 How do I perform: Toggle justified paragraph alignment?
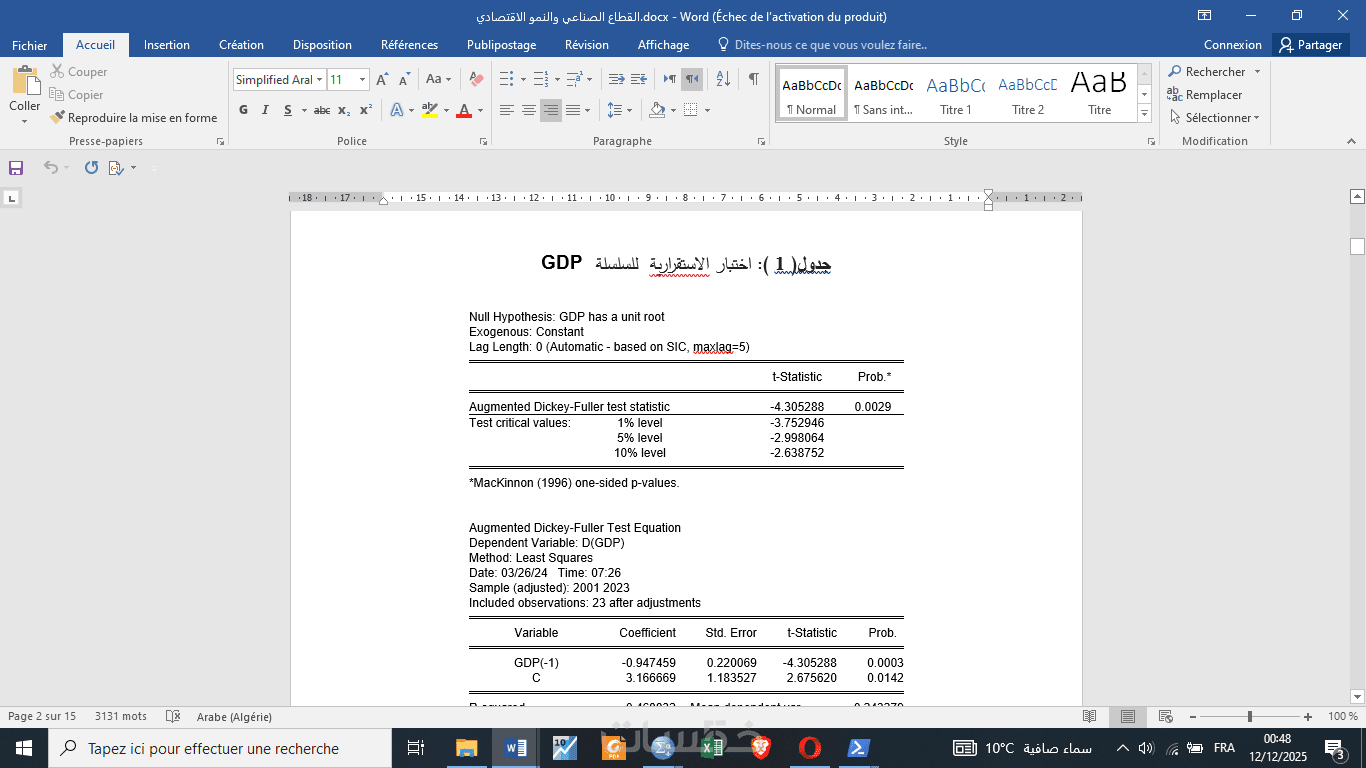573,110
